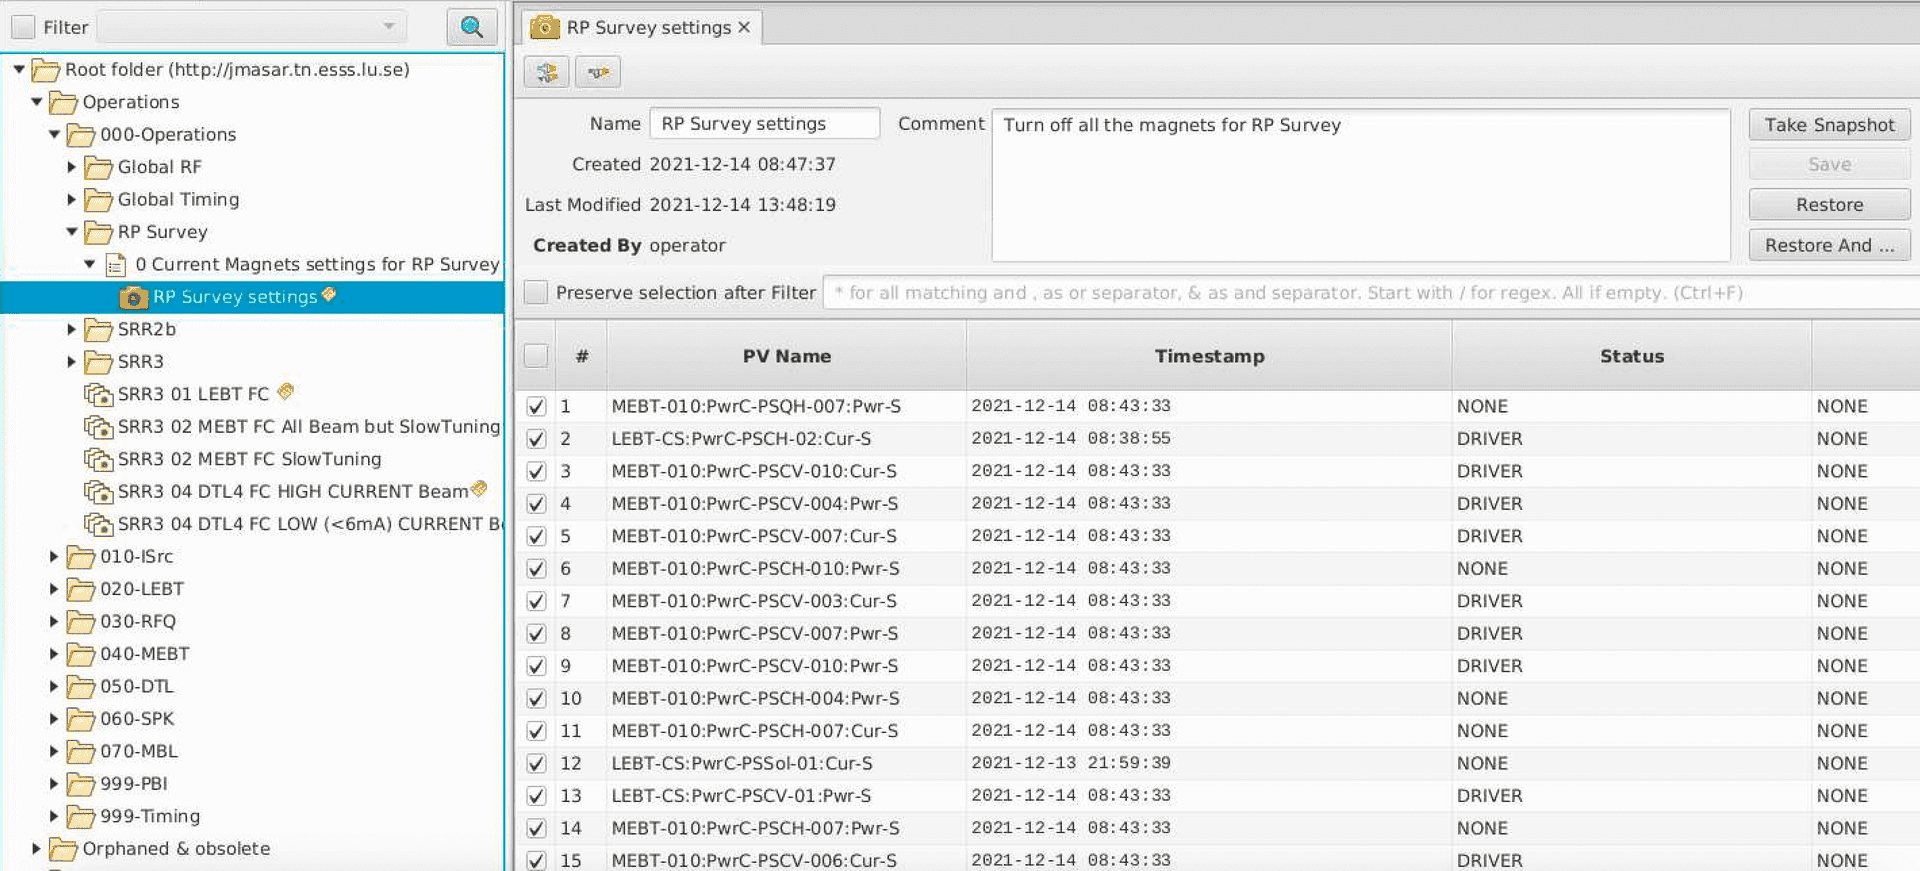Click the magnifier search button beside Filter
Image resolution: width=1920 pixels, height=871 pixels.
coord(471,27)
